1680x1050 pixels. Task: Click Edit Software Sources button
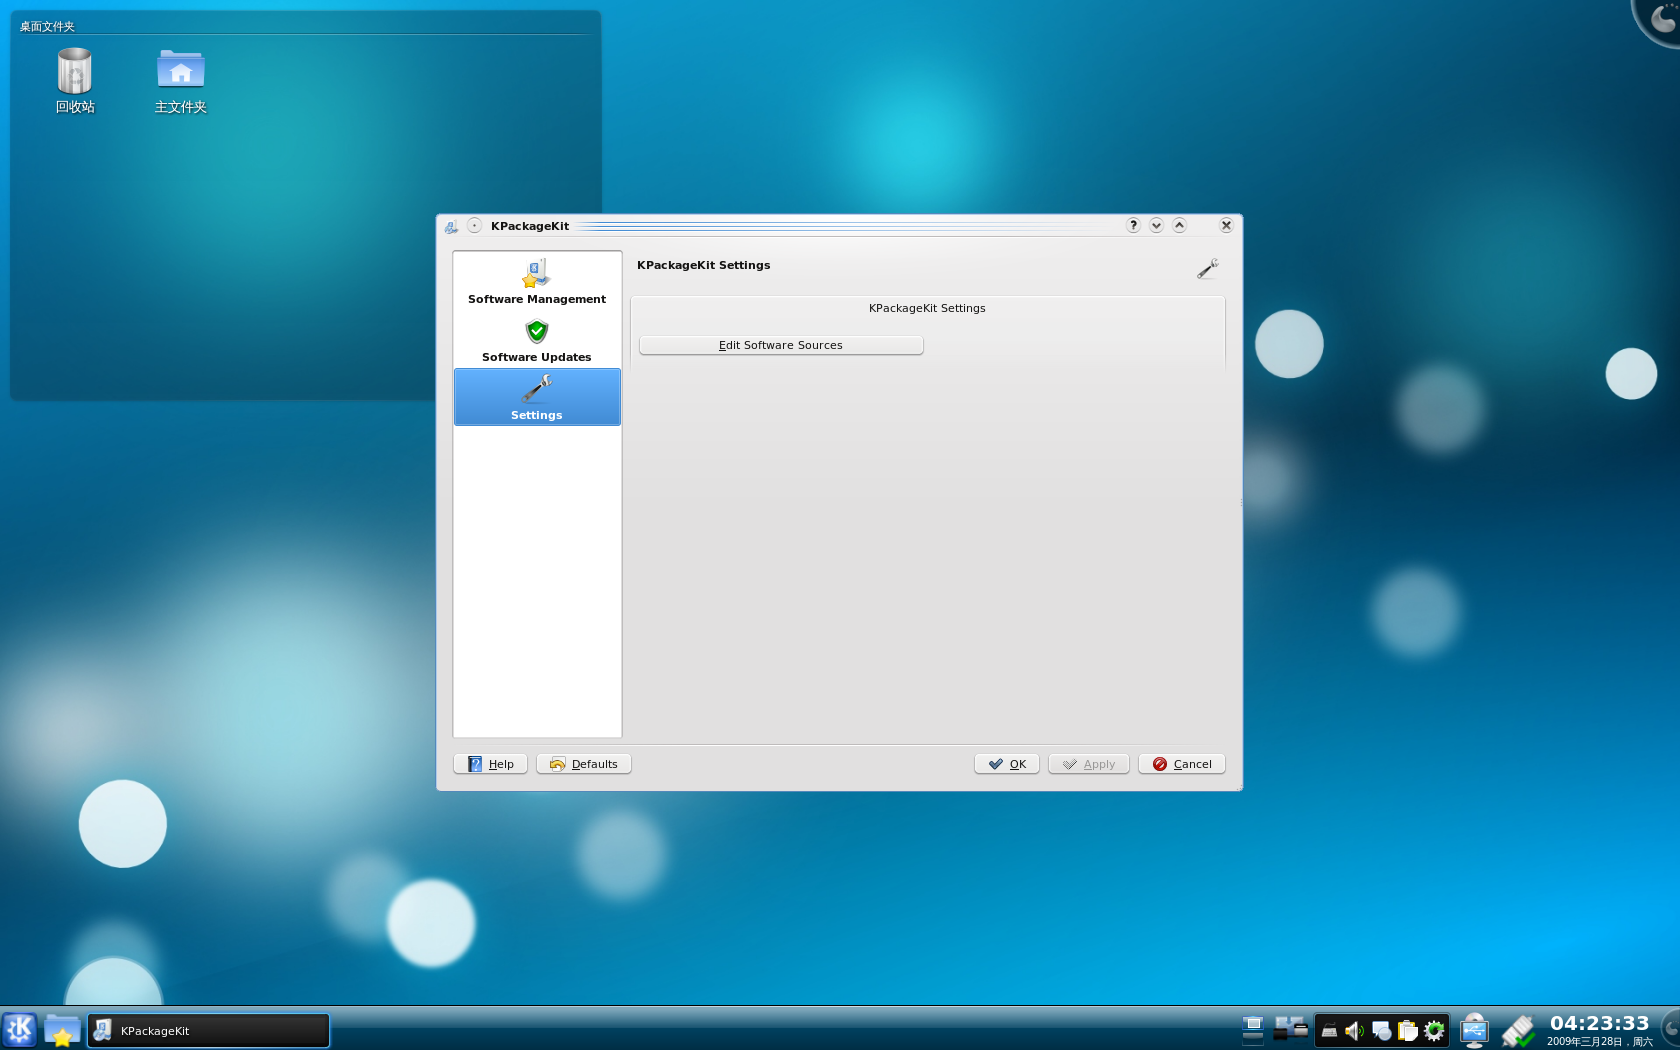click(x=781, y=345)
